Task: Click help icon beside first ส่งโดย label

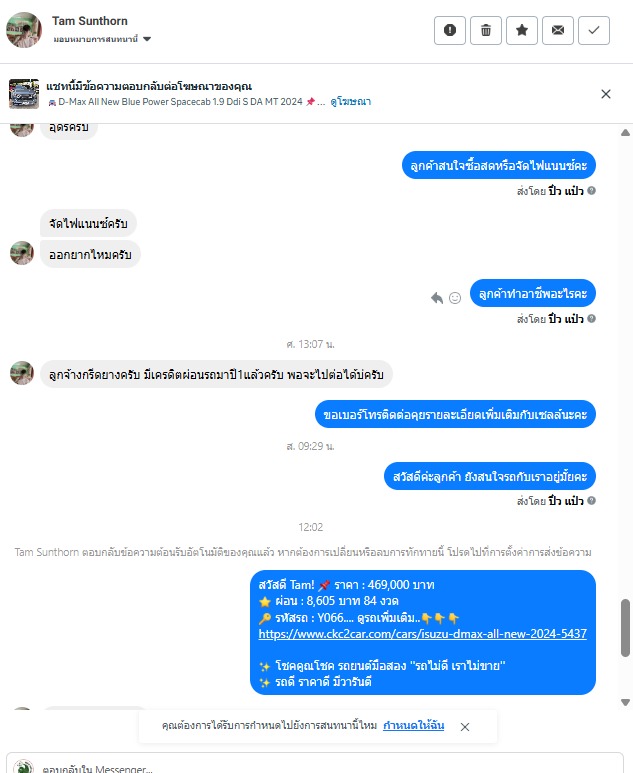Action: coord(592,190)
